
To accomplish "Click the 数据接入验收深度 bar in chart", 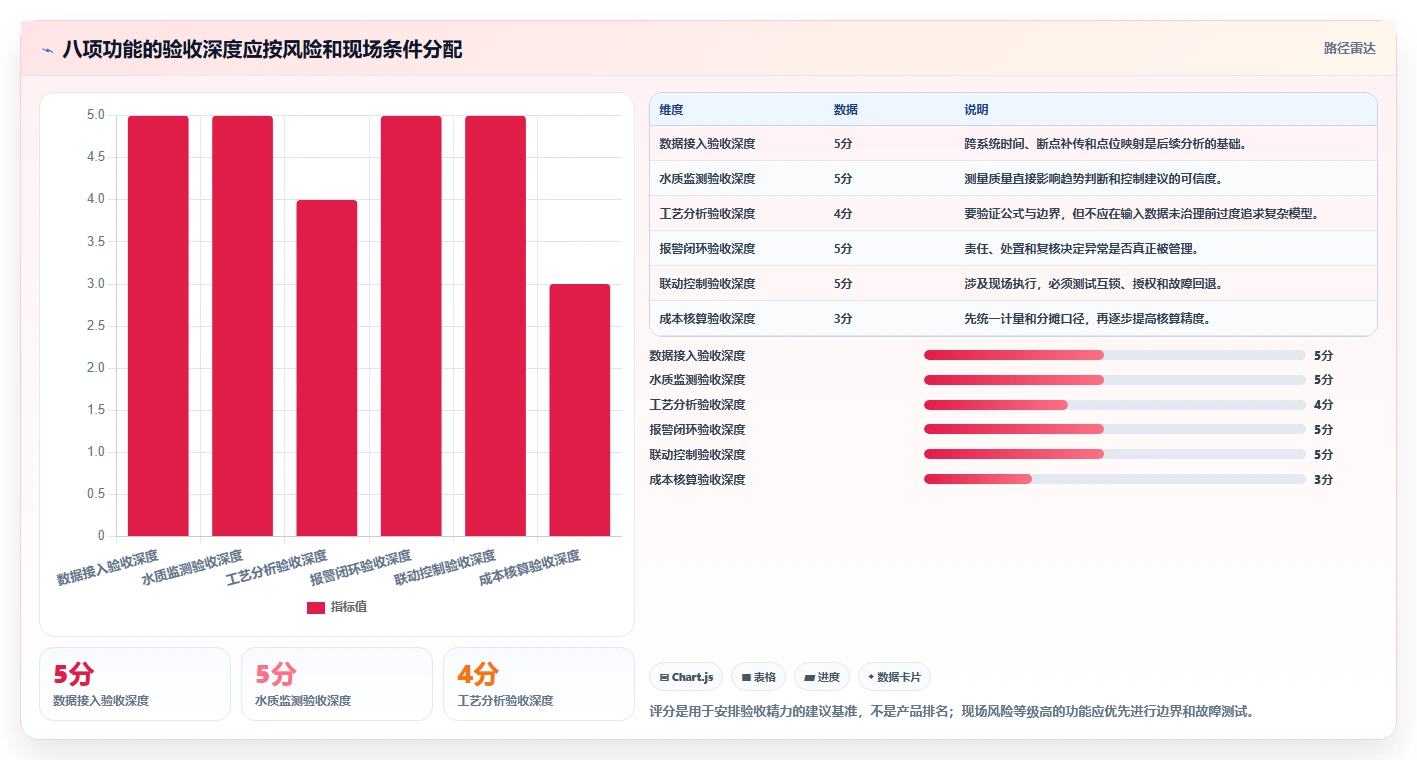I will click(158, 326).
